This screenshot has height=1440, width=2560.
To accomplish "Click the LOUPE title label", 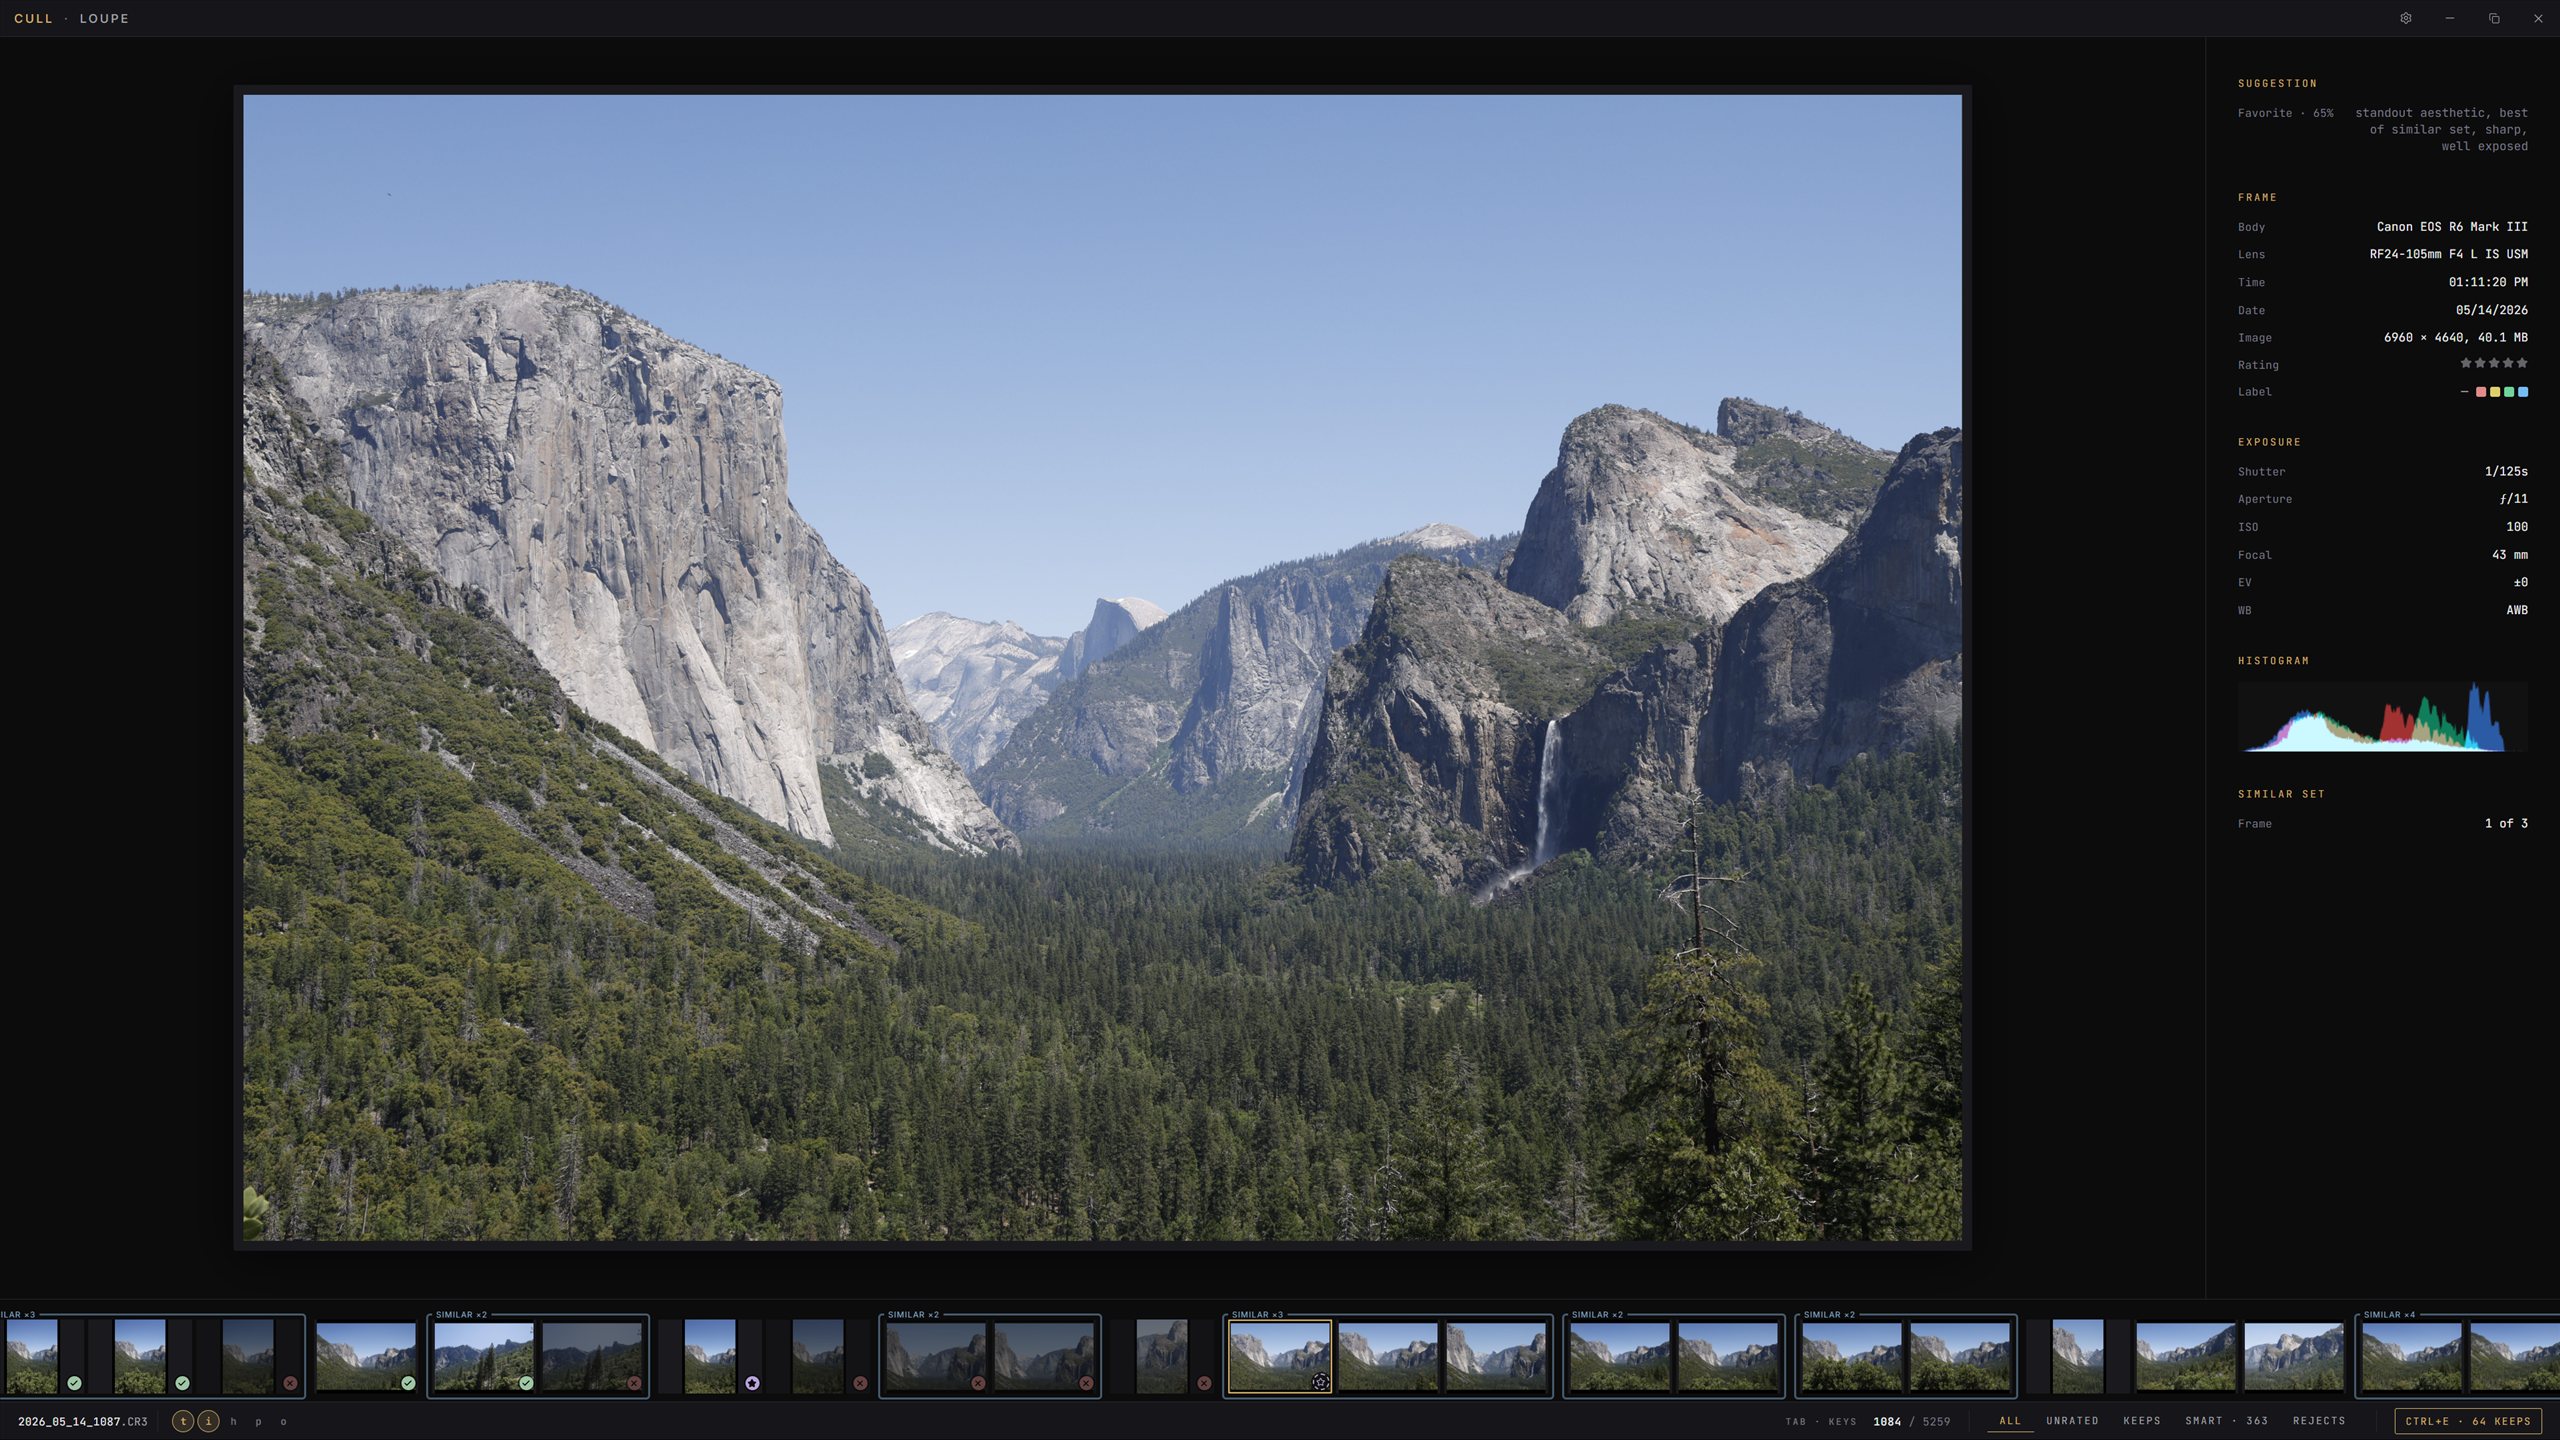I will [104, 18].
